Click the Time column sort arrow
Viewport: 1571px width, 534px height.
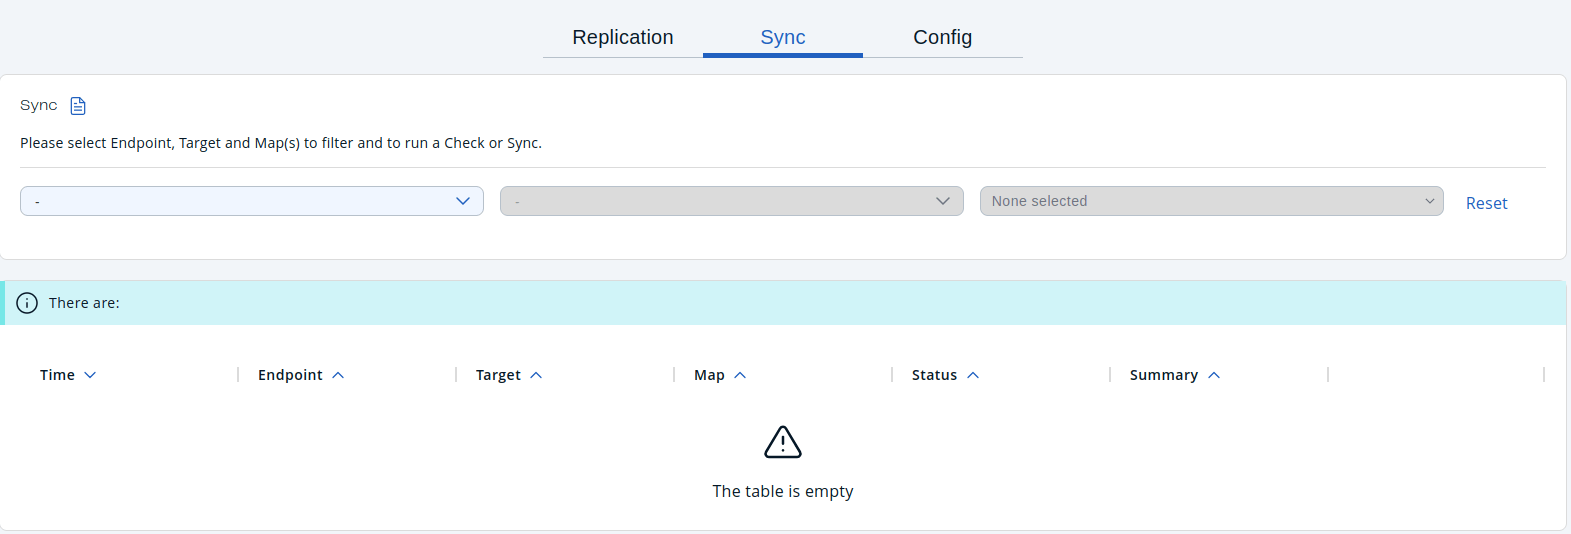pos(90,375)
